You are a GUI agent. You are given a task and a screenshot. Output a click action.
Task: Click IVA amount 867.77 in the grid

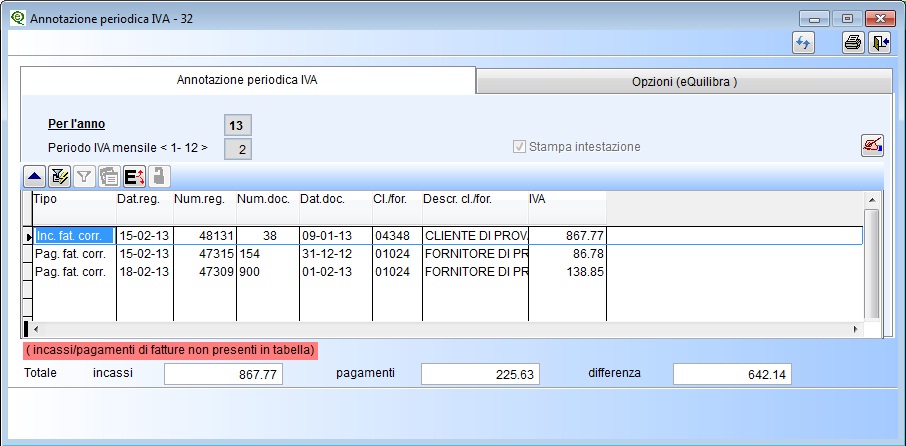tap(567, 236)
